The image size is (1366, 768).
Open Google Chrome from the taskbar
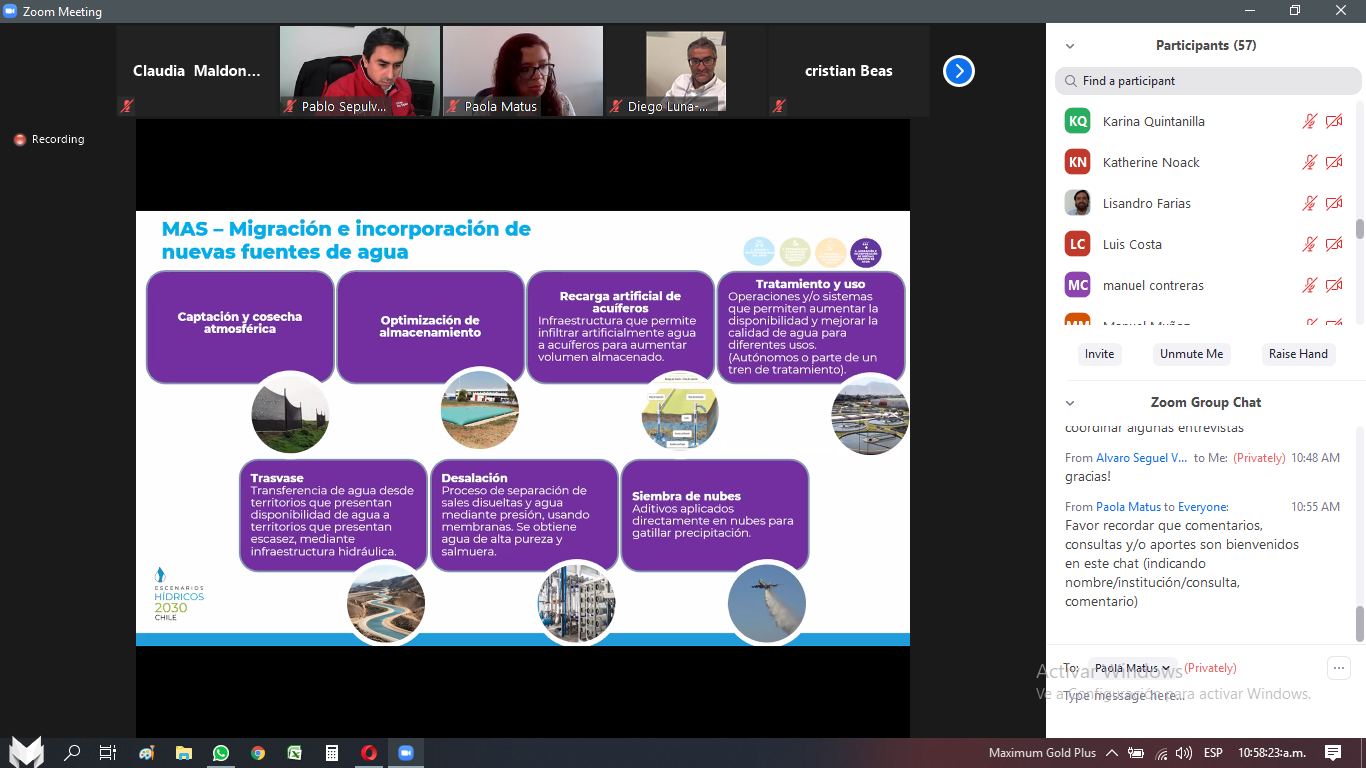click(258, 753)
